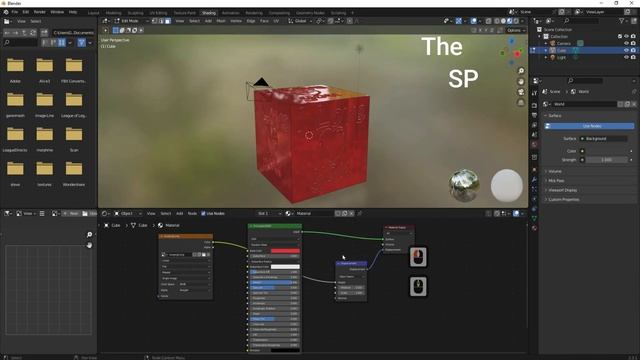
Task: Select the Camera row in outliner
Action: click(563, 43)
